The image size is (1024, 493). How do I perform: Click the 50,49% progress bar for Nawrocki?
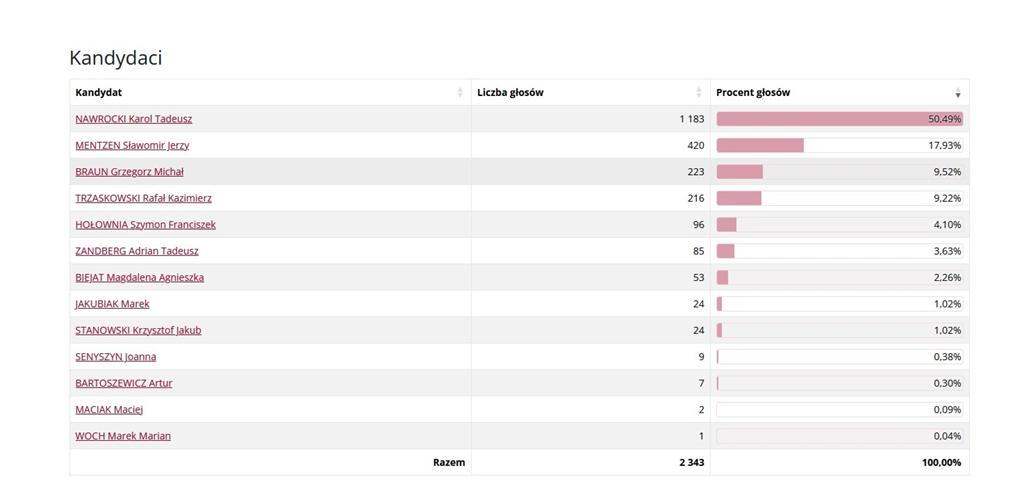(839, 119)
